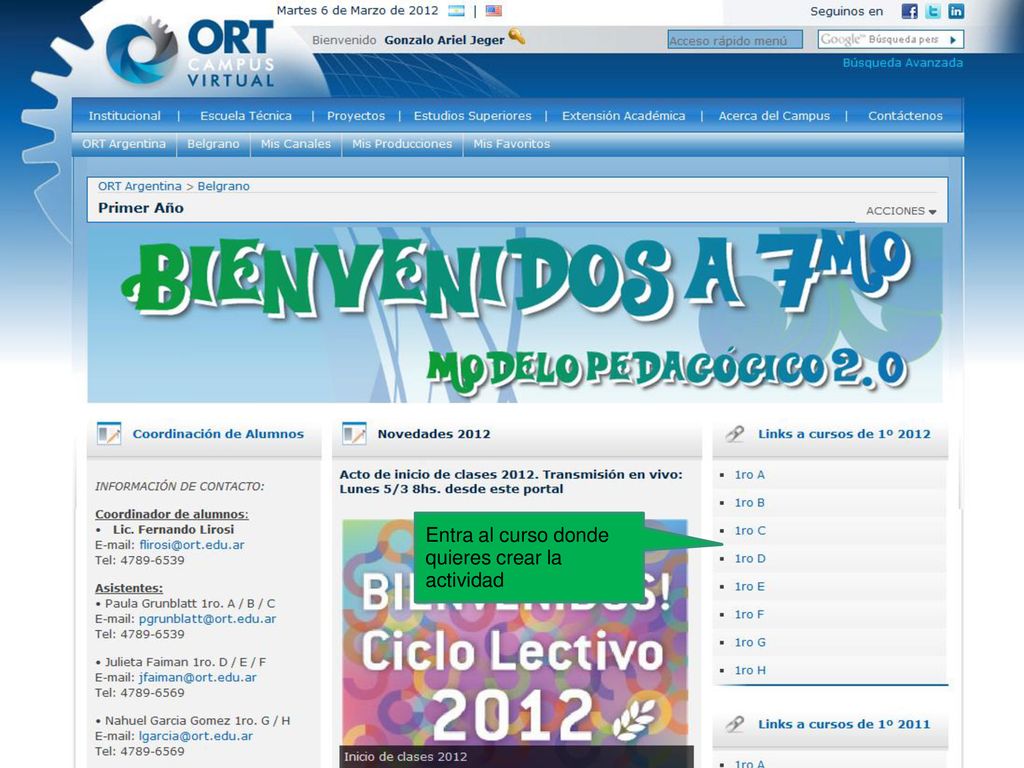The width and height of the screenshot is (1024, 768).
Task: Open the Proyectos menu
Action: click(356, 116)
